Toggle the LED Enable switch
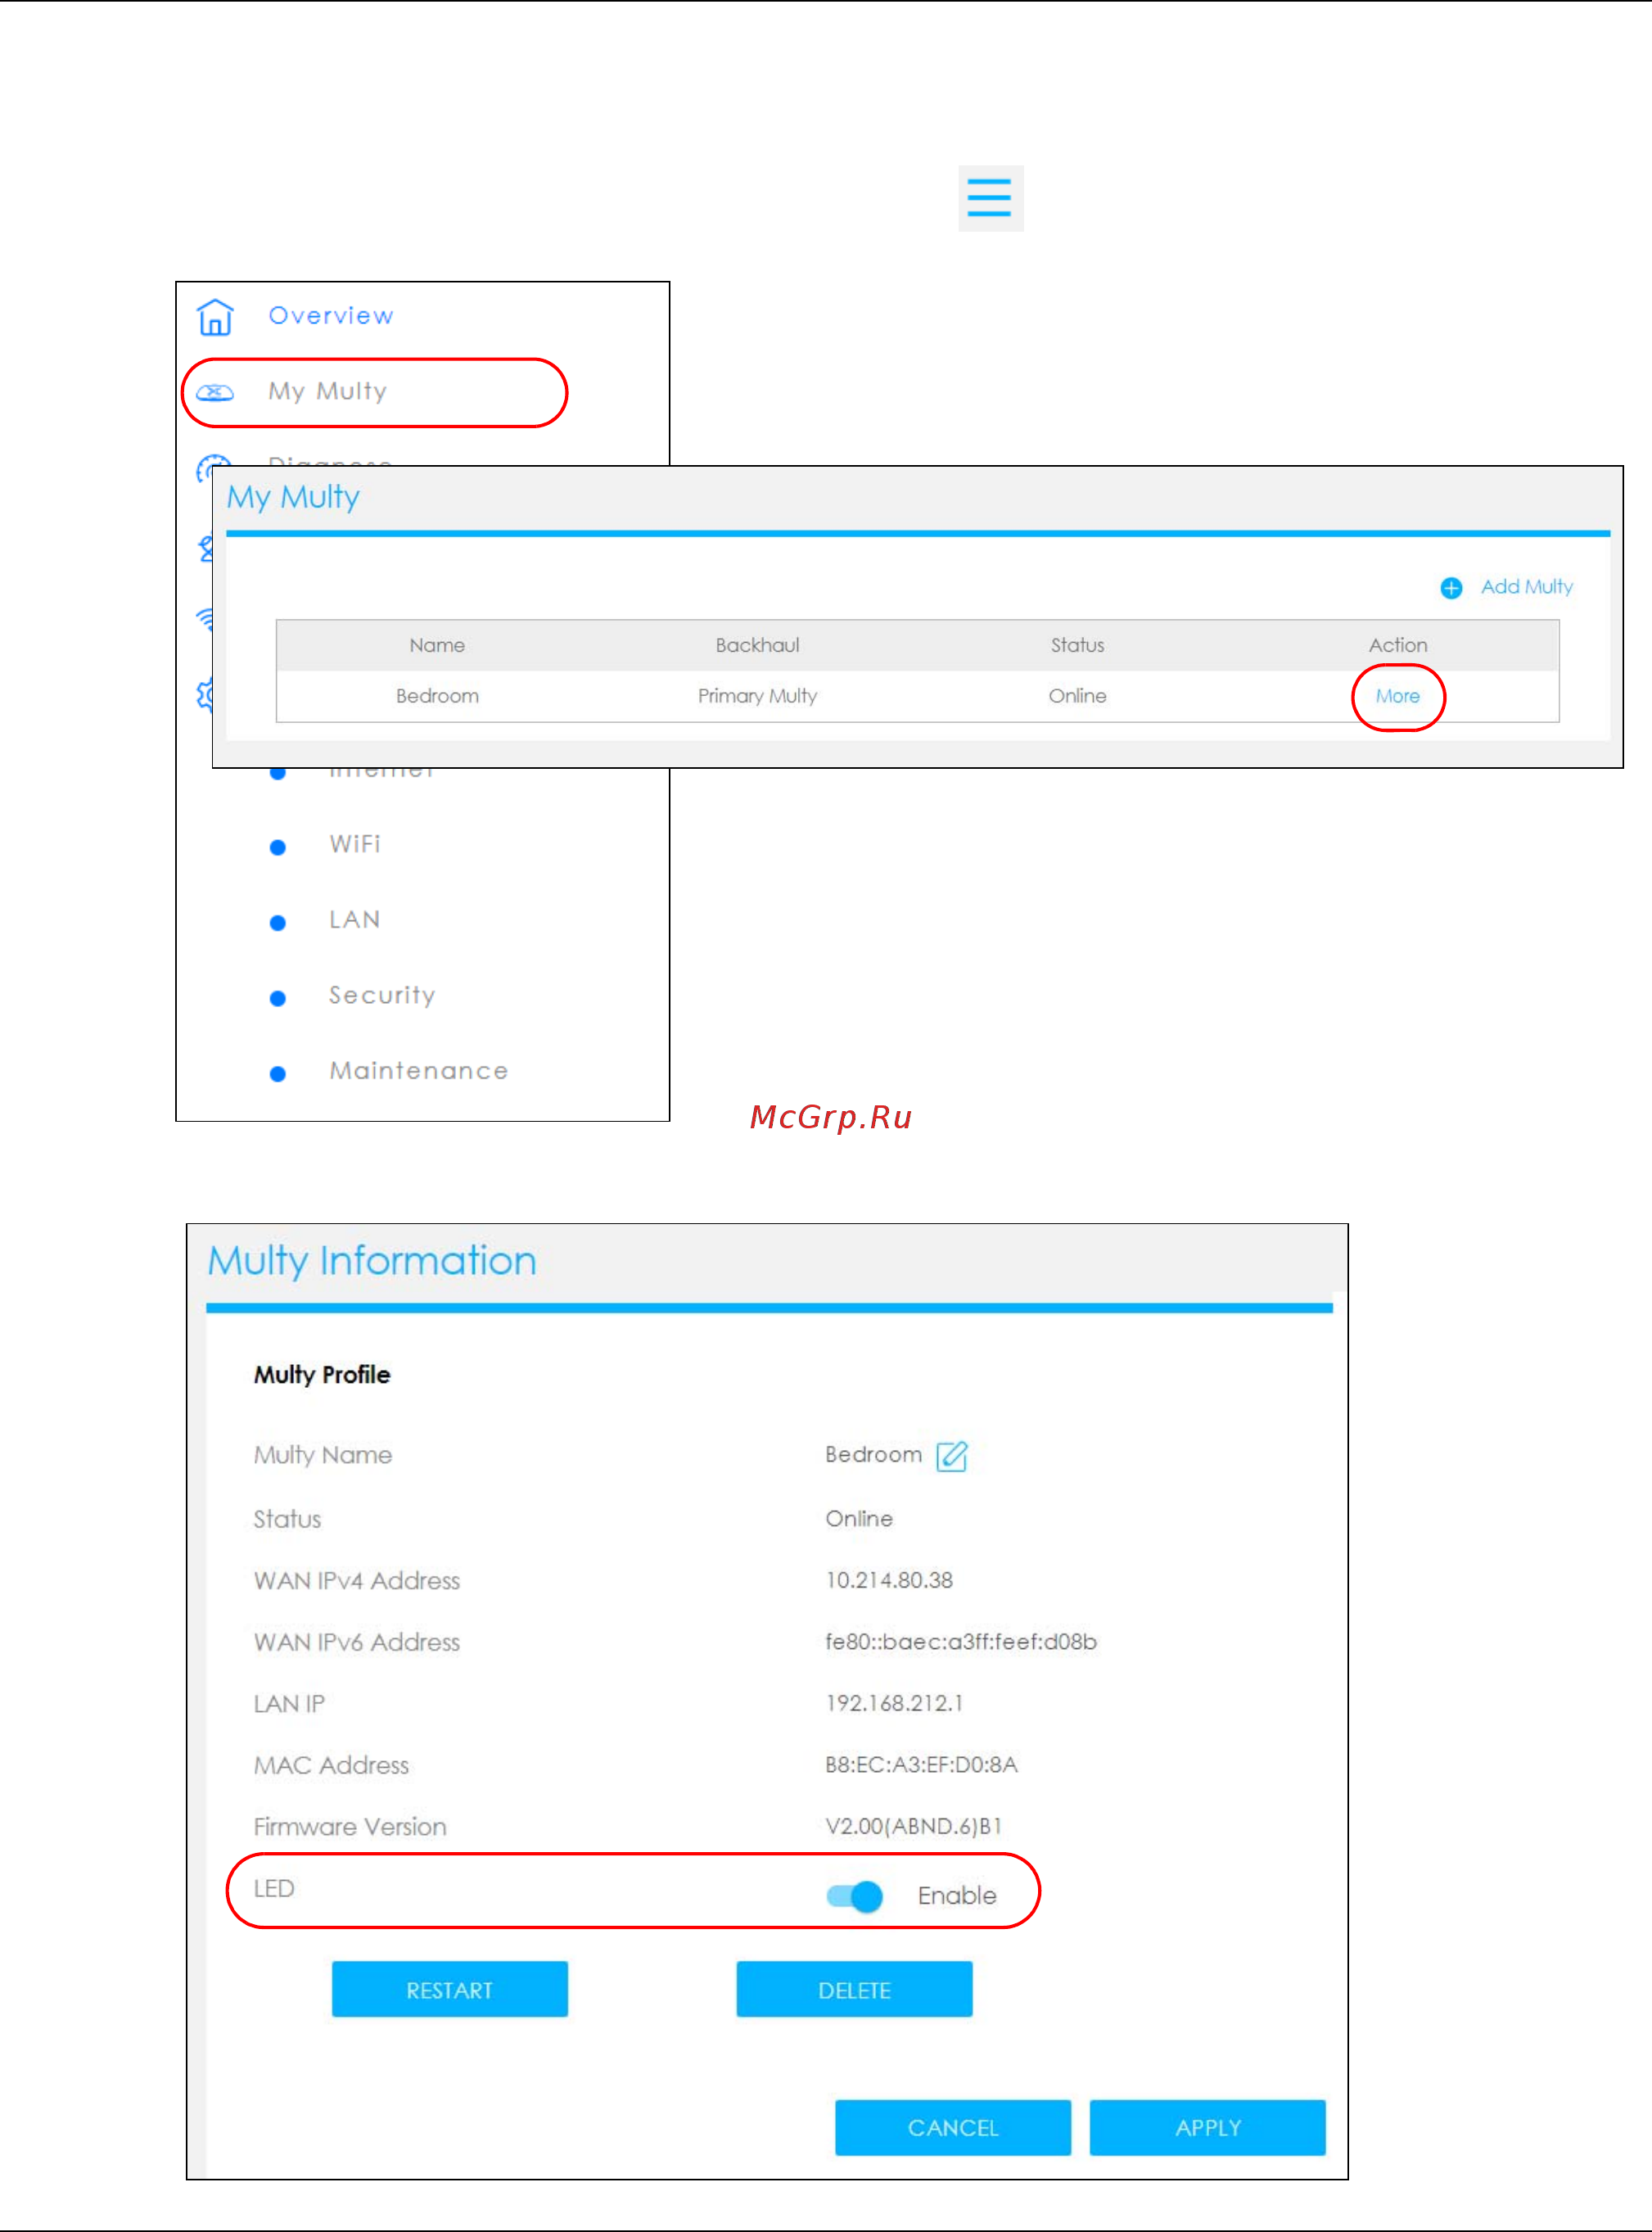This screenshot has width=1652, height=2232. click(x=855, y=1896)
